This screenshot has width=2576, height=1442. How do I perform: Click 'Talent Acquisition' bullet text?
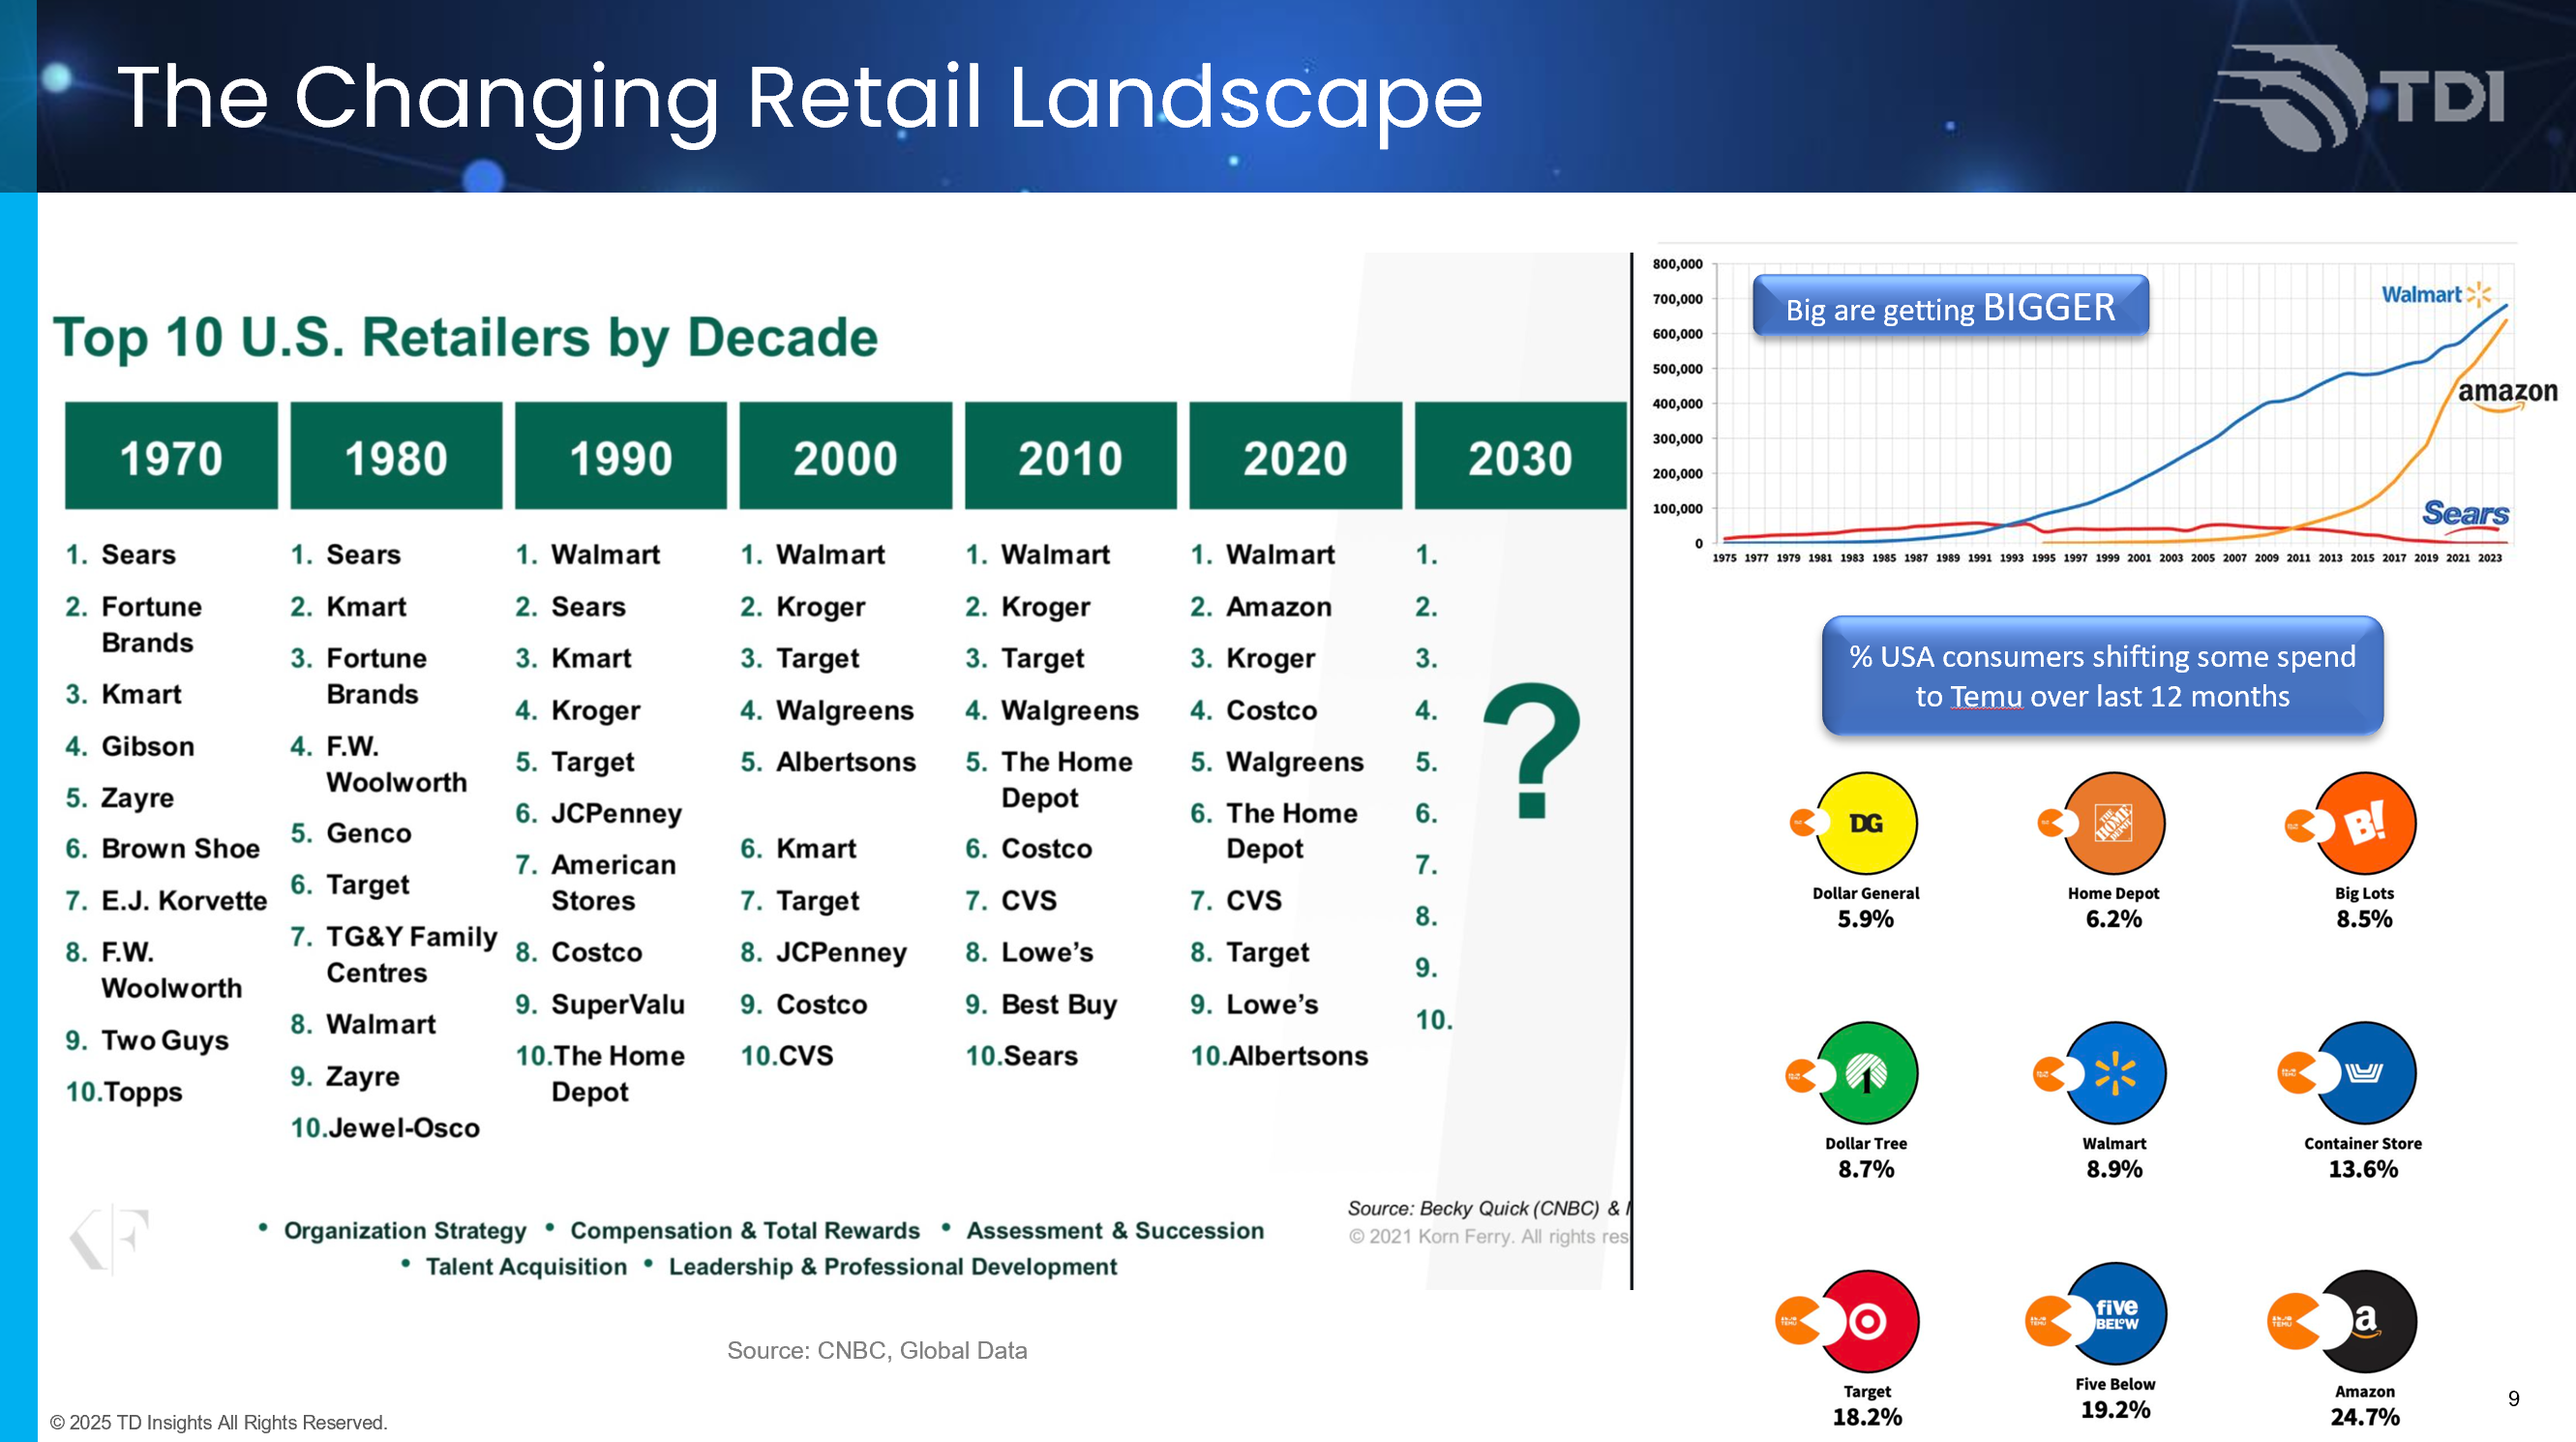526,1267
